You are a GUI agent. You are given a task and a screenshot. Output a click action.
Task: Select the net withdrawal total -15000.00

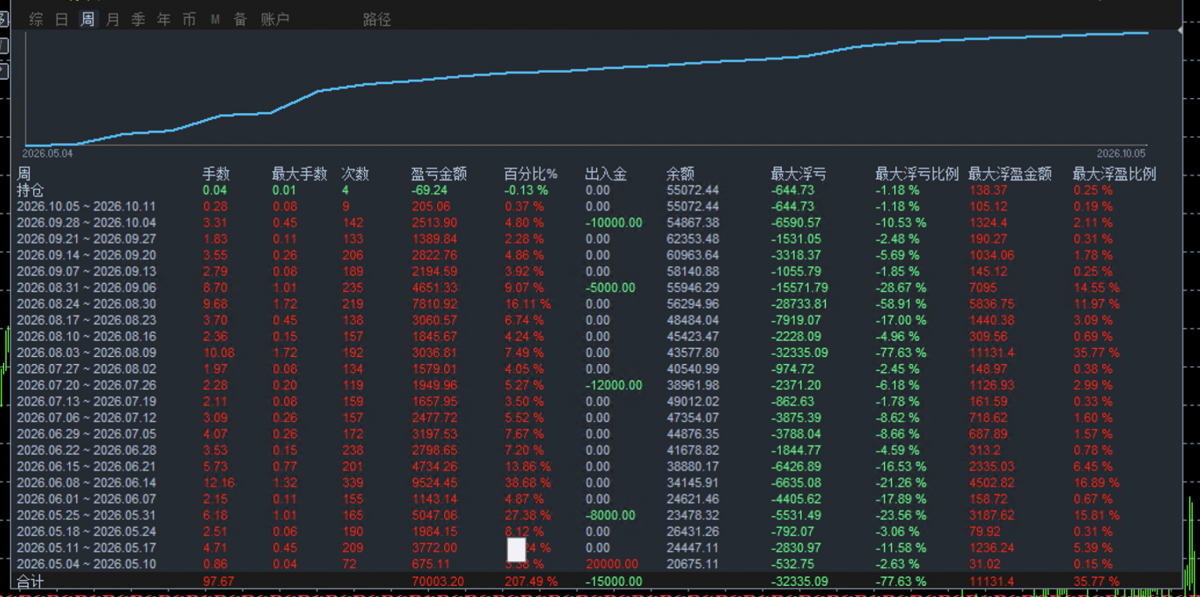click(x=612, y=581)
